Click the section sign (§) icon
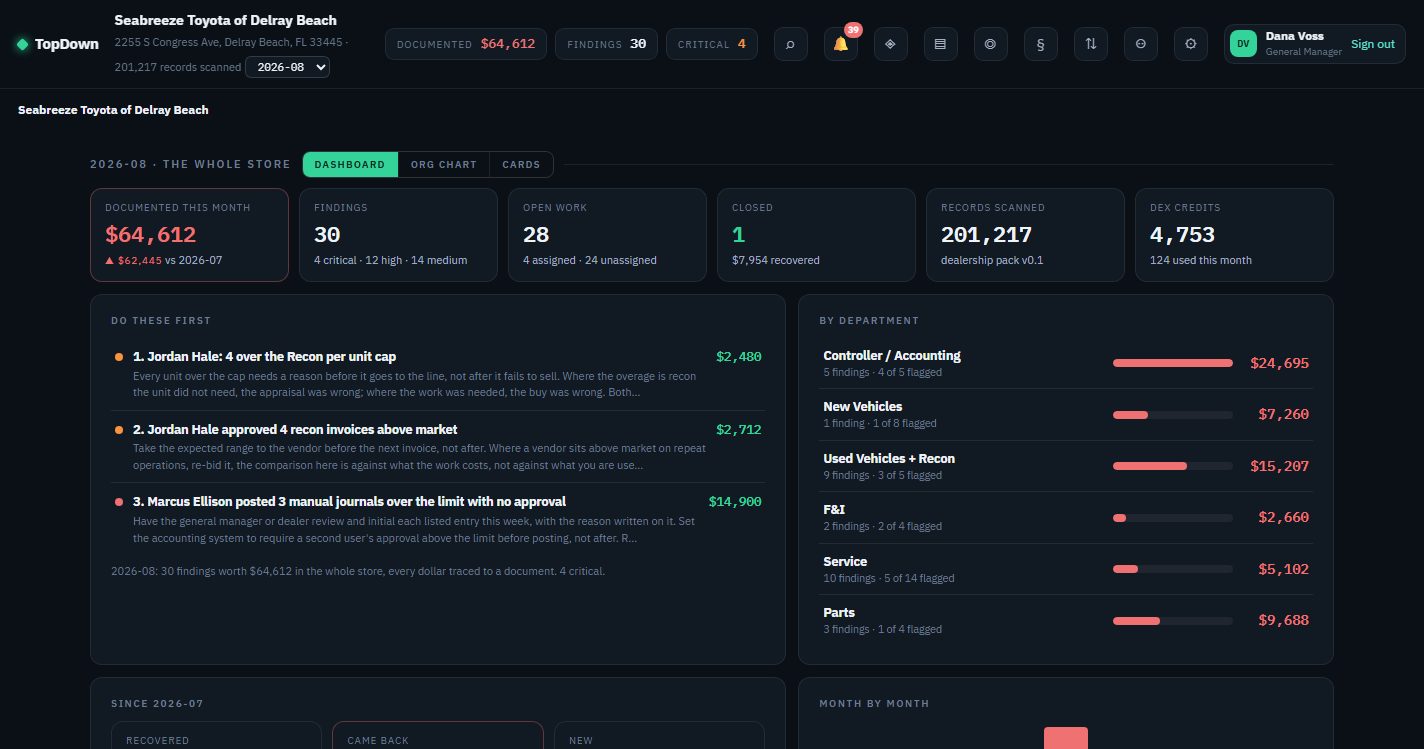The height and width of the screenshot is (749, 1424). coord(1040,44)
